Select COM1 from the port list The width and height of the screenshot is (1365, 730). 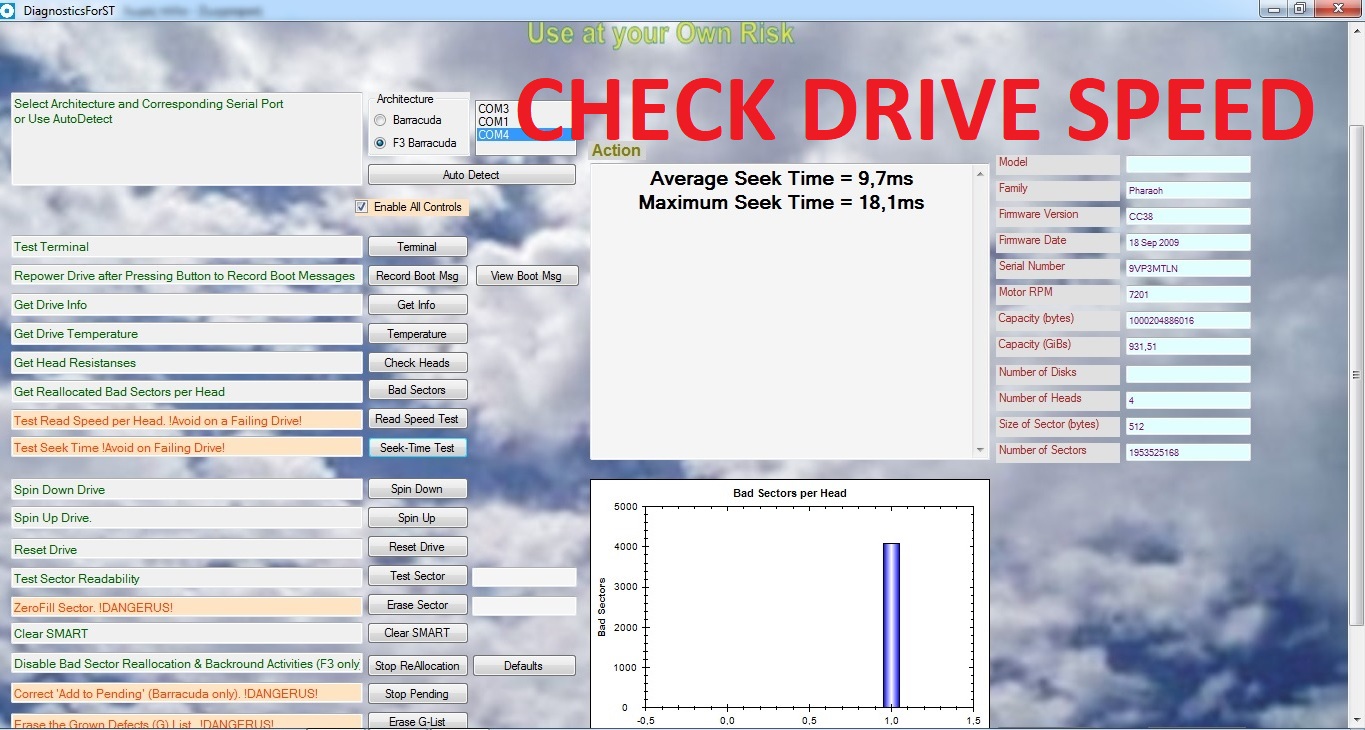(494, 121)
